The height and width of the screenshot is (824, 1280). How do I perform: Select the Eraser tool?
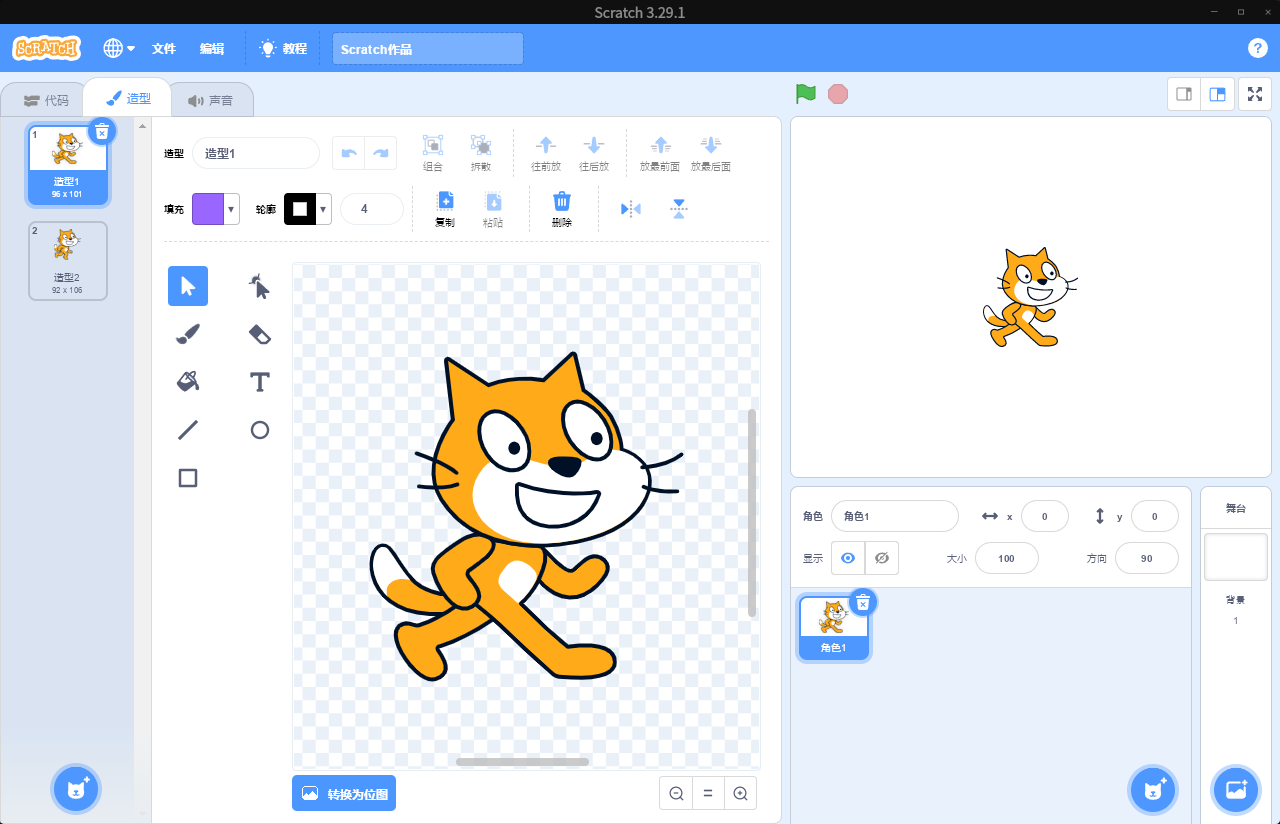[x=260, y=334]
